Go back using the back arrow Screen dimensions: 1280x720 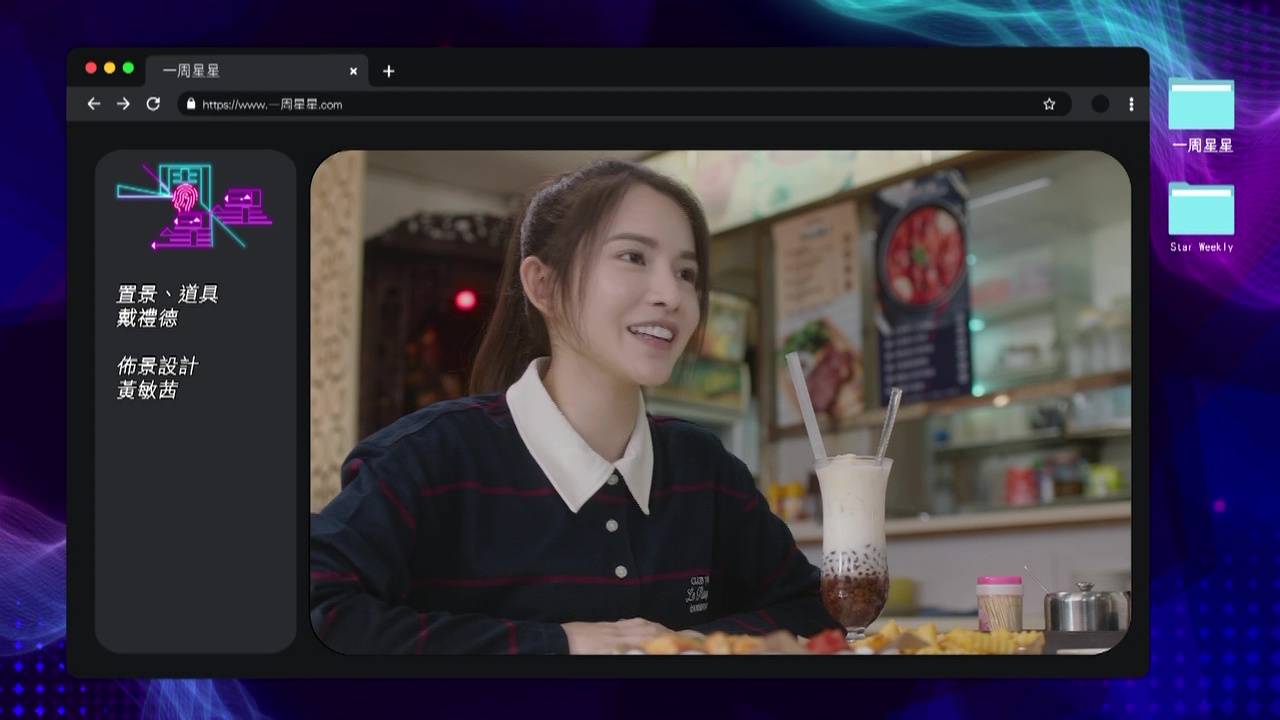click(94, 104)
